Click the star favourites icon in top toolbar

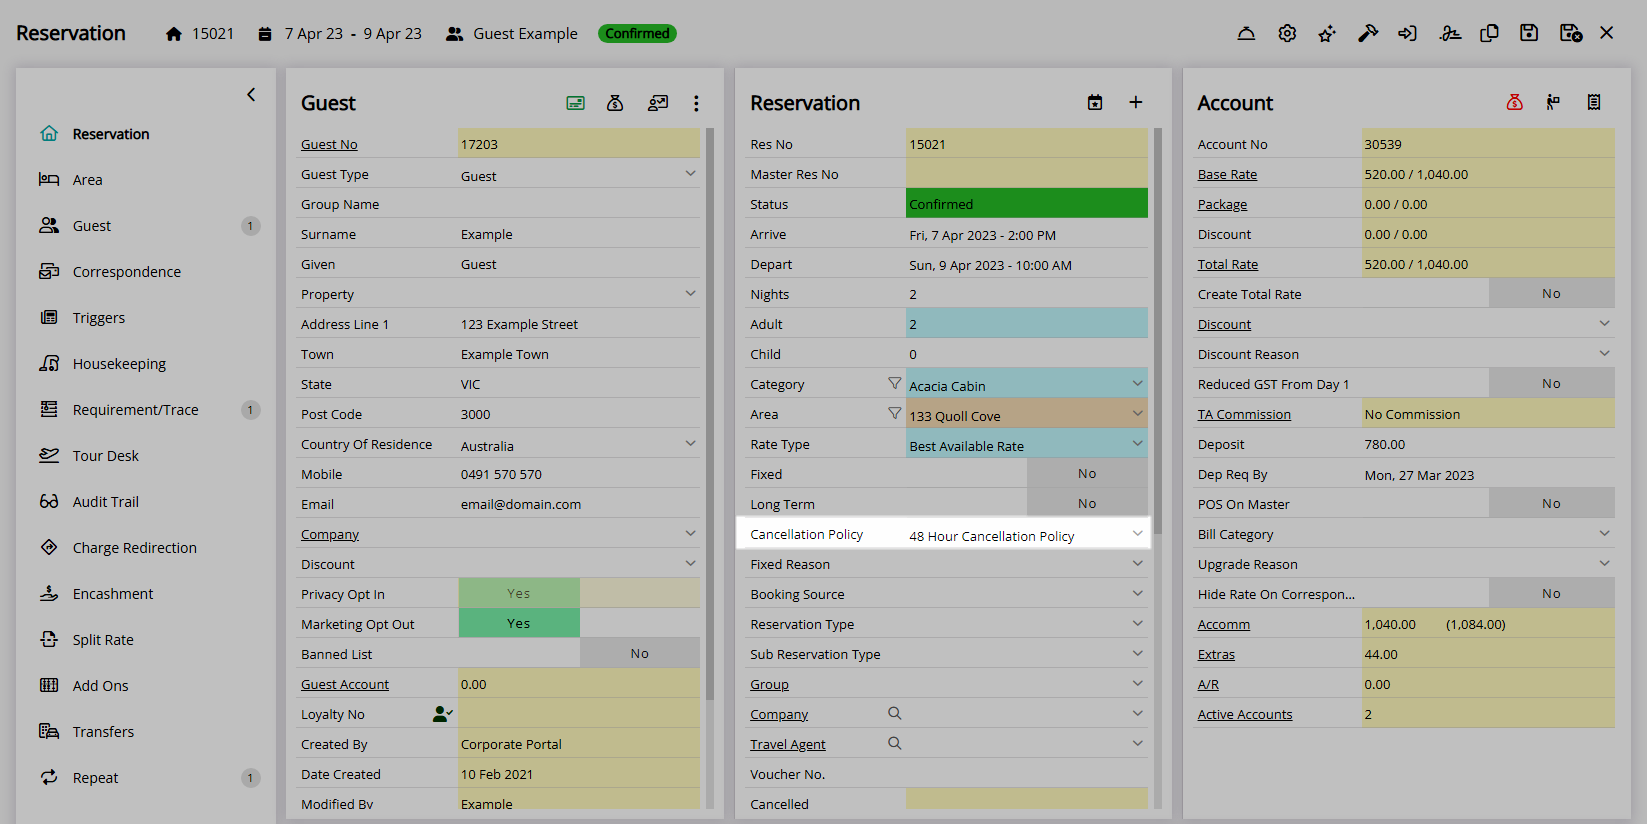pyautogui.click(x=1327, y=34)
